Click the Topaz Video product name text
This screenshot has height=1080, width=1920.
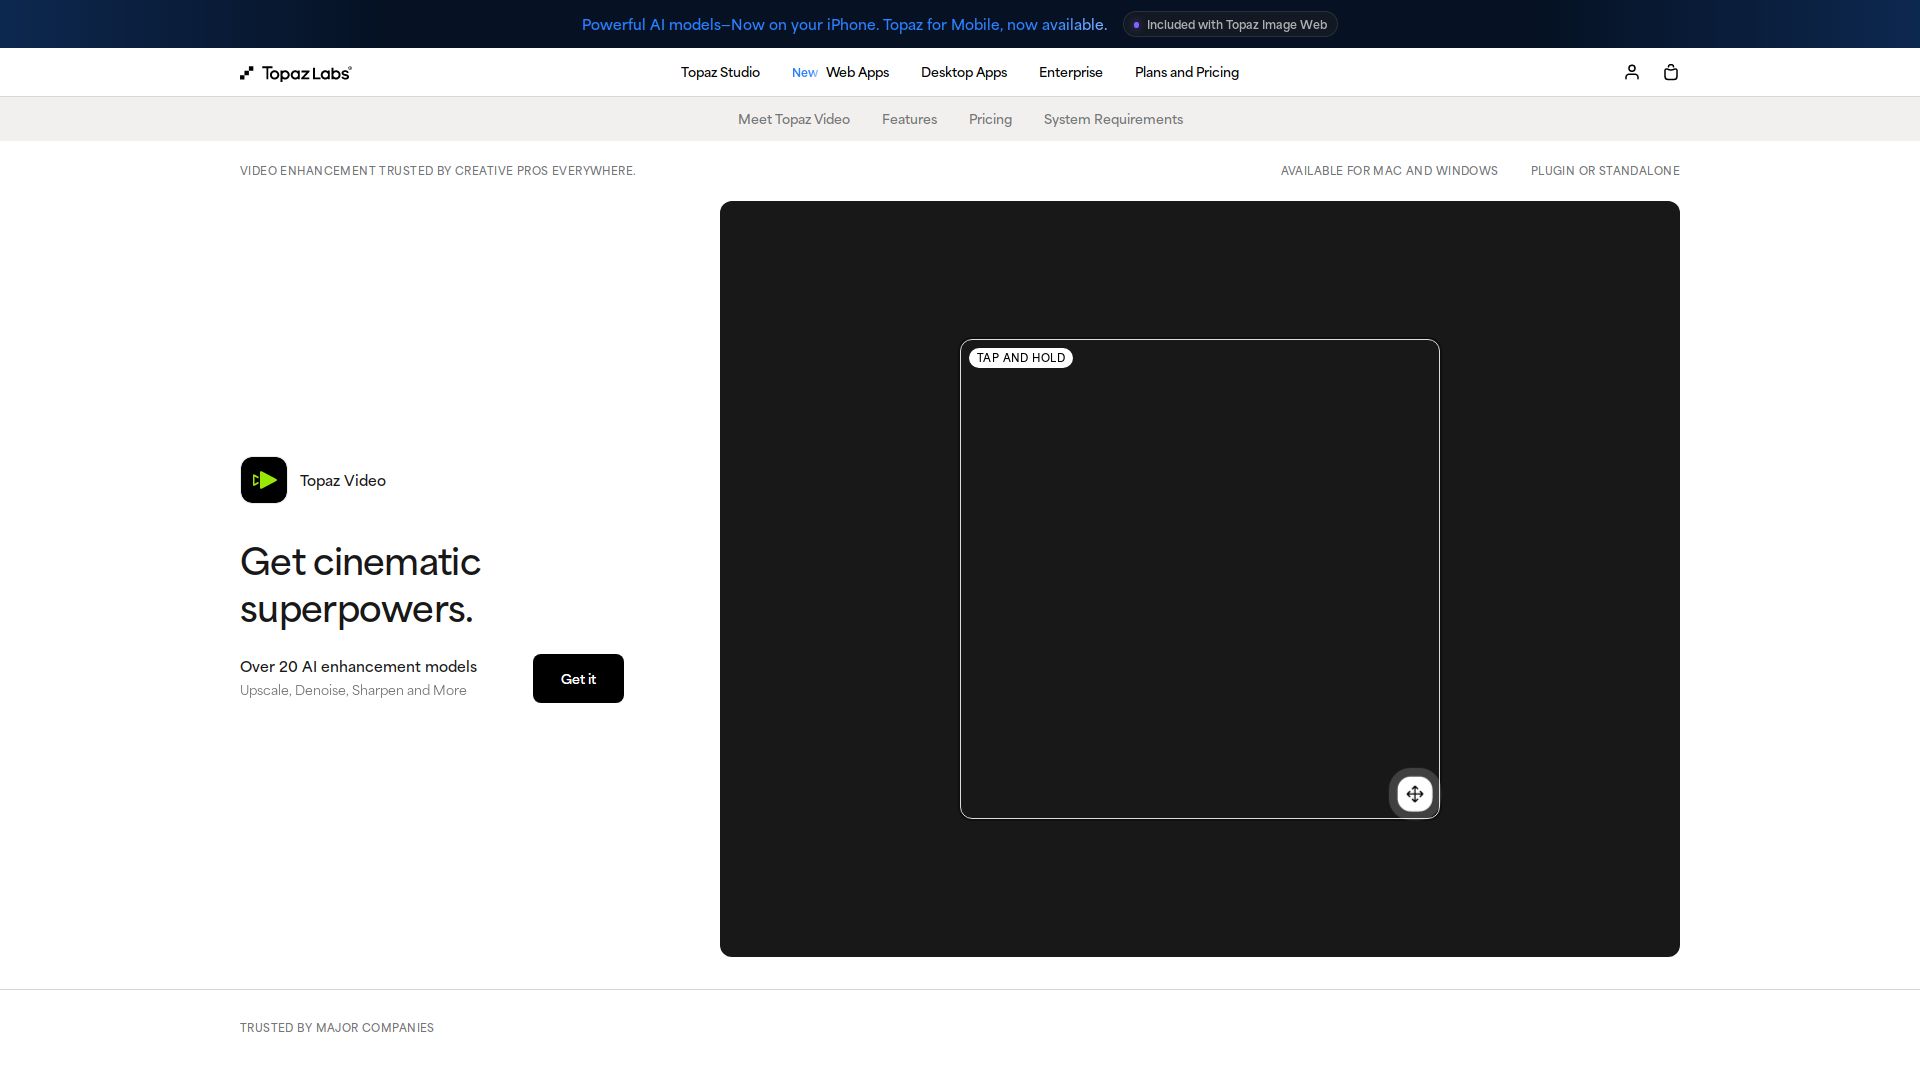(x=343, y=481)
